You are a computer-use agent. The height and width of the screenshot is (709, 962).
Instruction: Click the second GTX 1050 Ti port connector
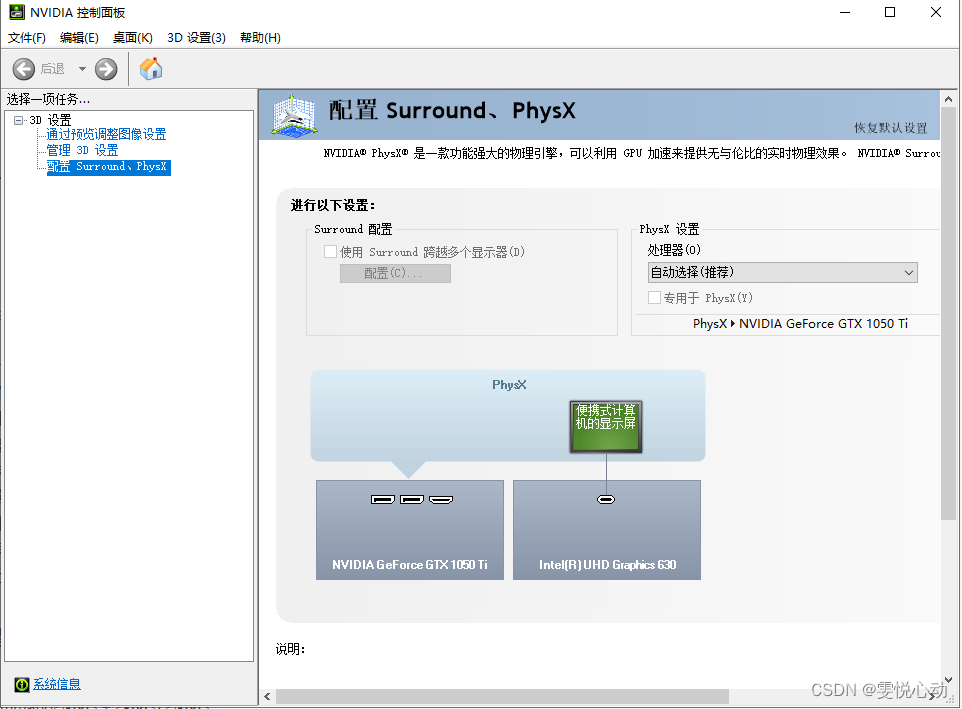click(412, 500)
